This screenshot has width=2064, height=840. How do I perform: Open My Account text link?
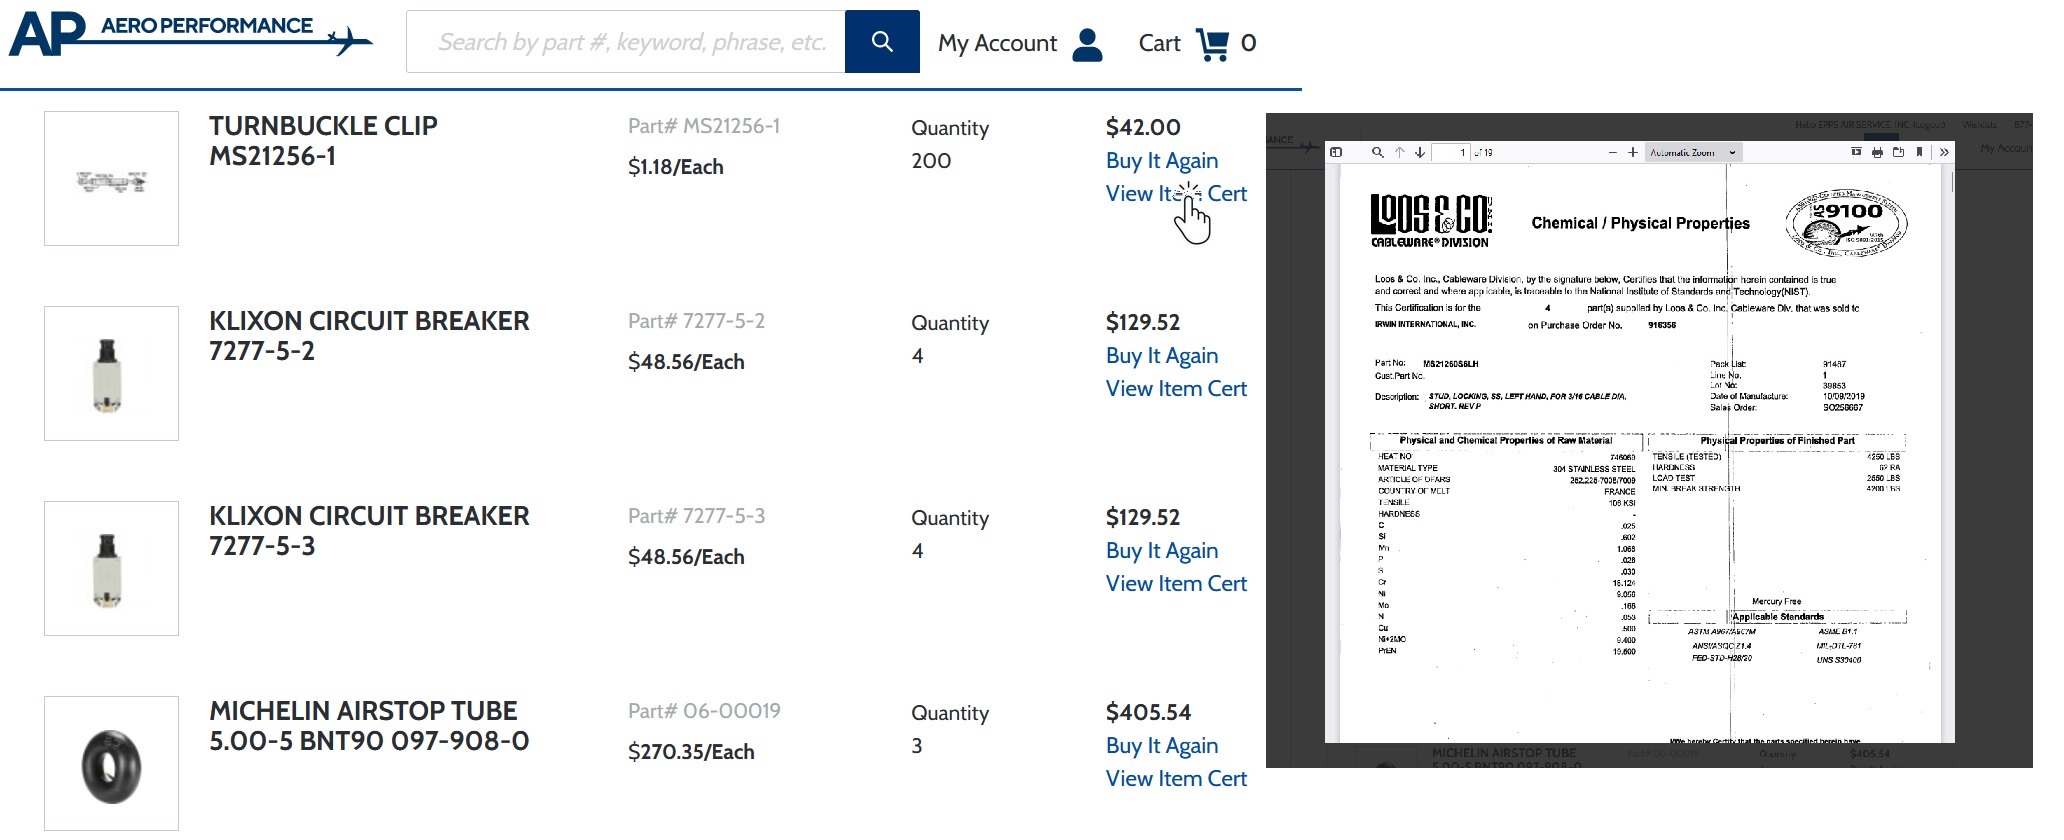(x=997, y=44)
